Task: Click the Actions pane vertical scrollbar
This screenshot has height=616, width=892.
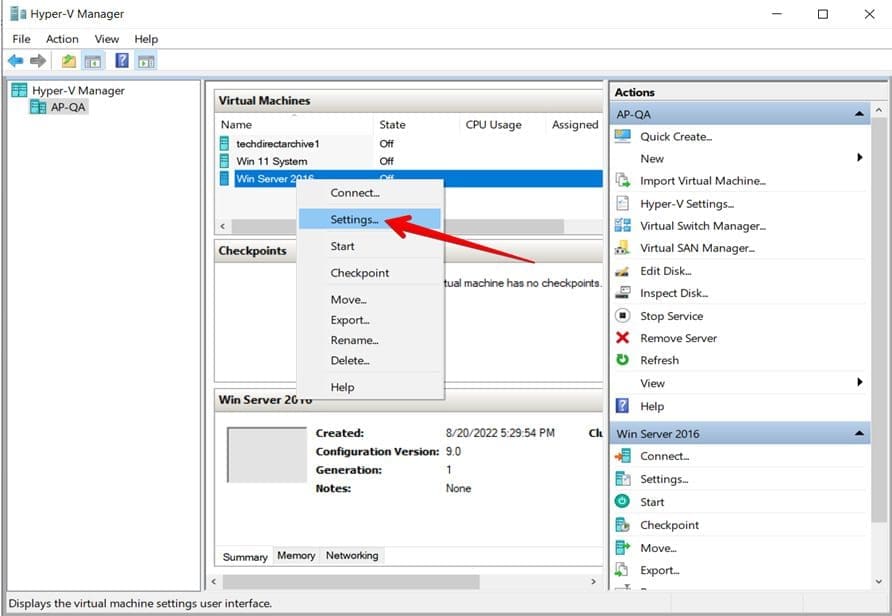Action: point(880,300)
